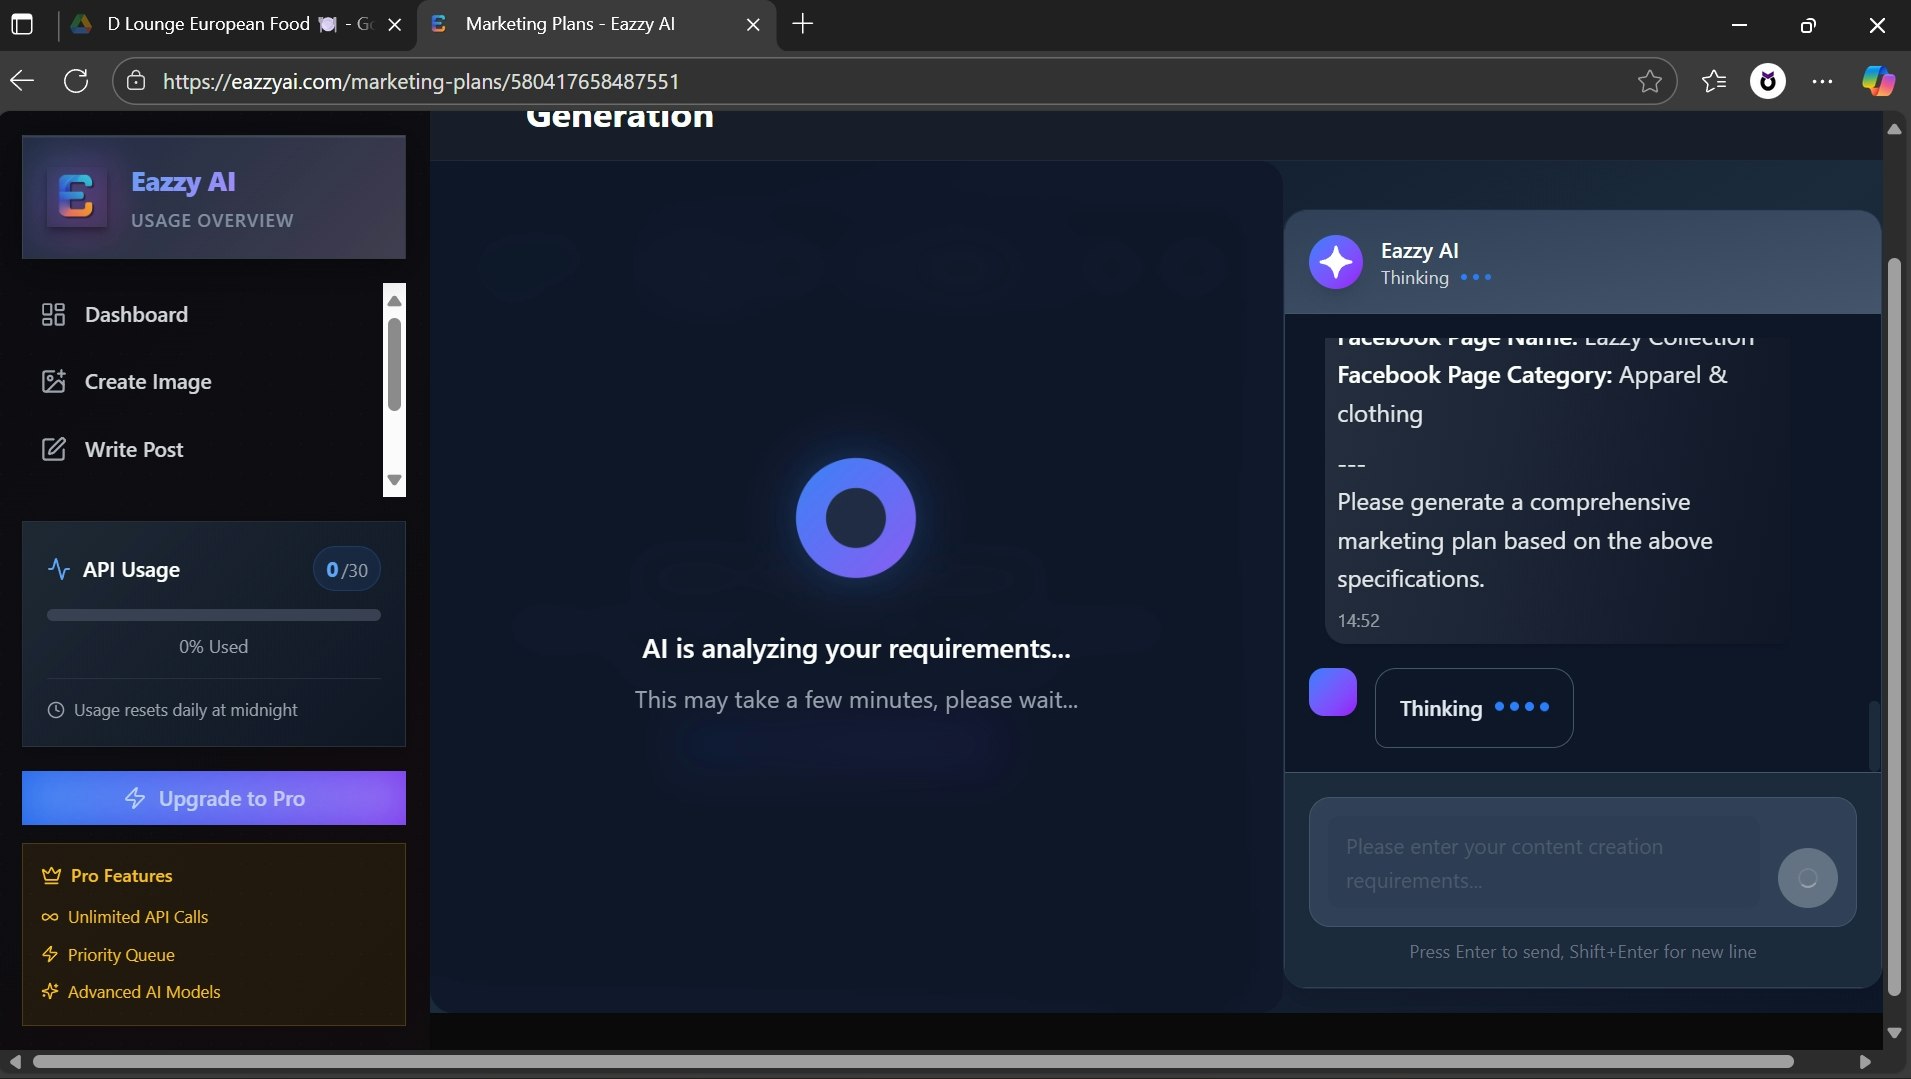The height and width of the screenshot is (1079, 1911).
Task: Click the Thinking message bubble
Action: coord(1473,708)
